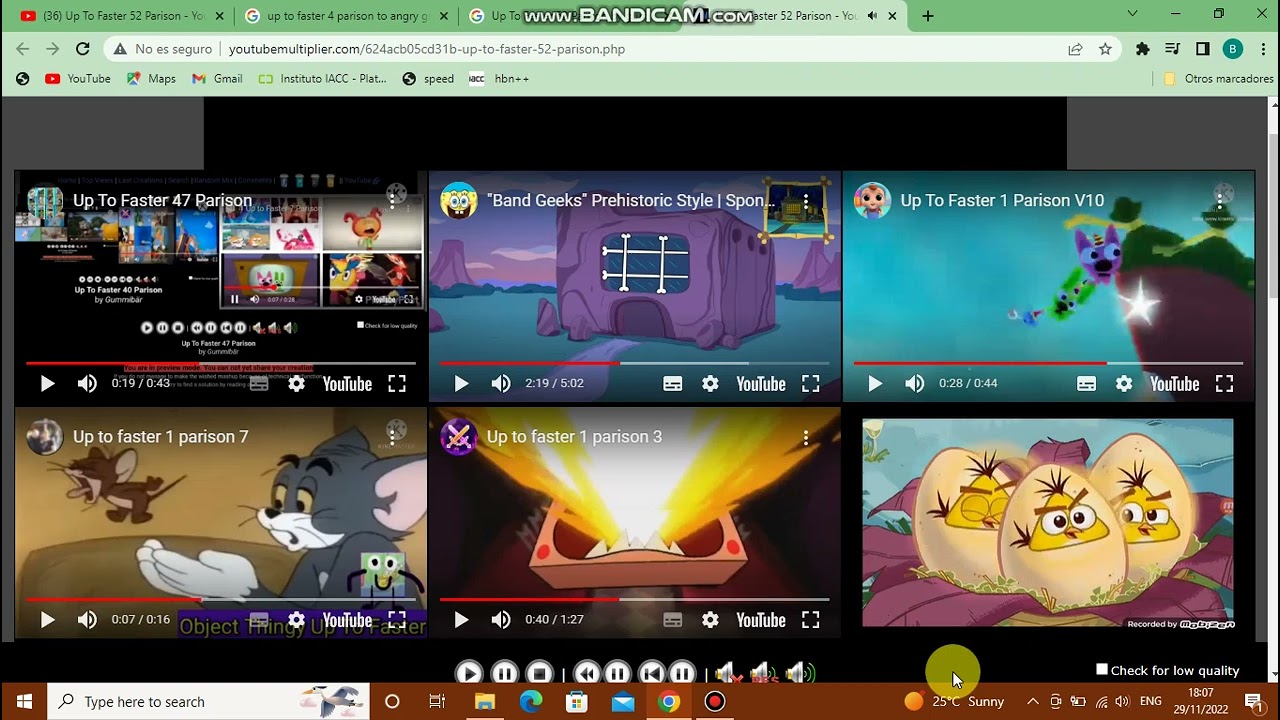Open the SpongeBob channel avatar on Band Geeks
The image size is (1280, 720).
click(459, 201)
